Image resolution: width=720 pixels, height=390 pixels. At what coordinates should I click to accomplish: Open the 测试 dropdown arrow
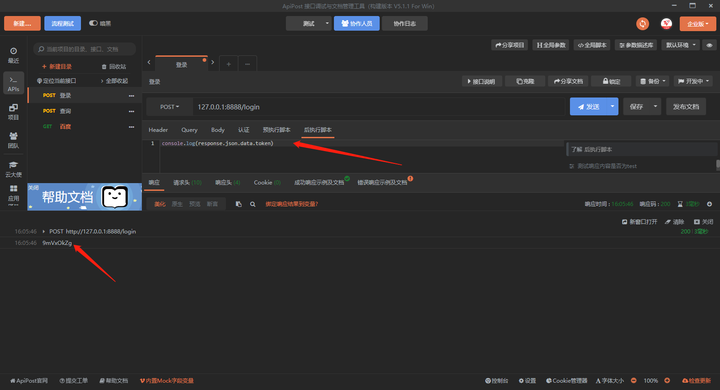[x=327, y=23]
